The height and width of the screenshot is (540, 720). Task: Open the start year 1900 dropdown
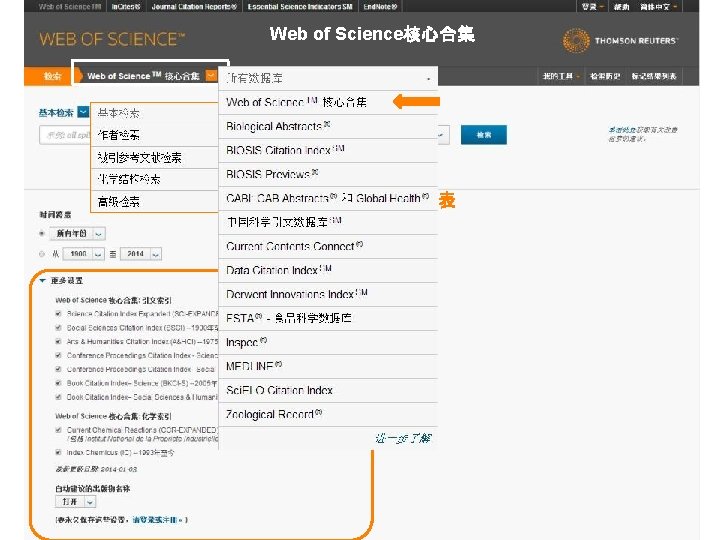pos(83,254)
